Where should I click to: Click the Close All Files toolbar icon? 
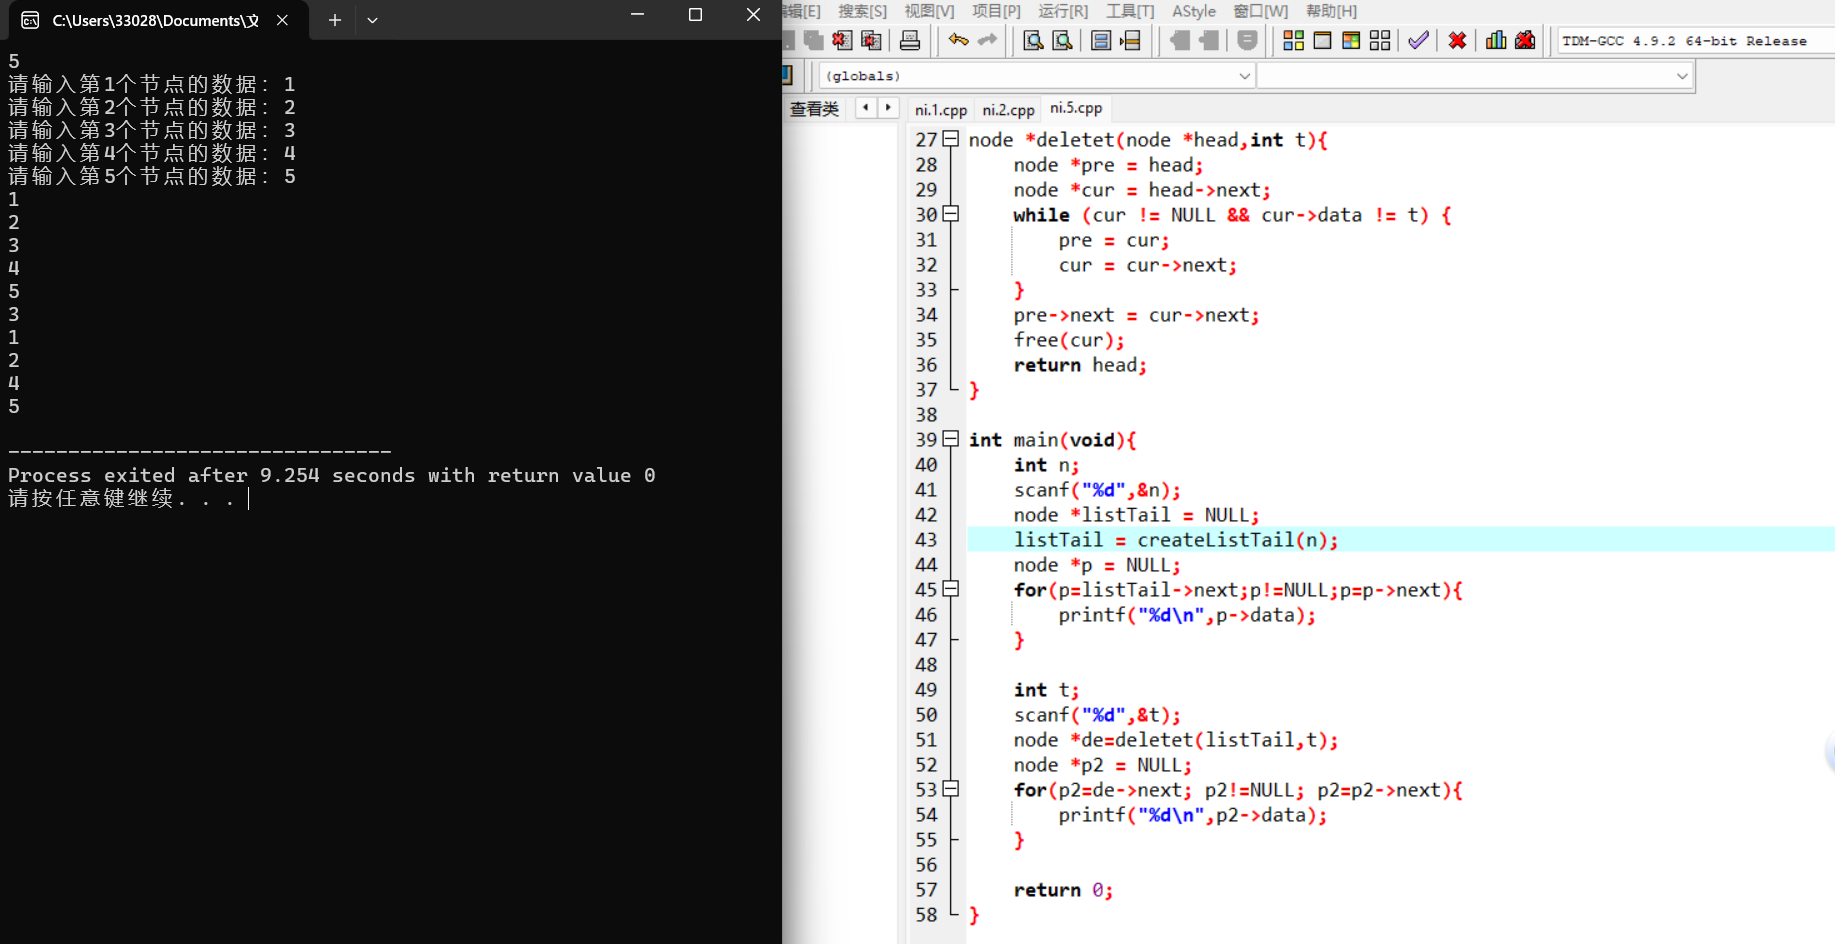872,40
